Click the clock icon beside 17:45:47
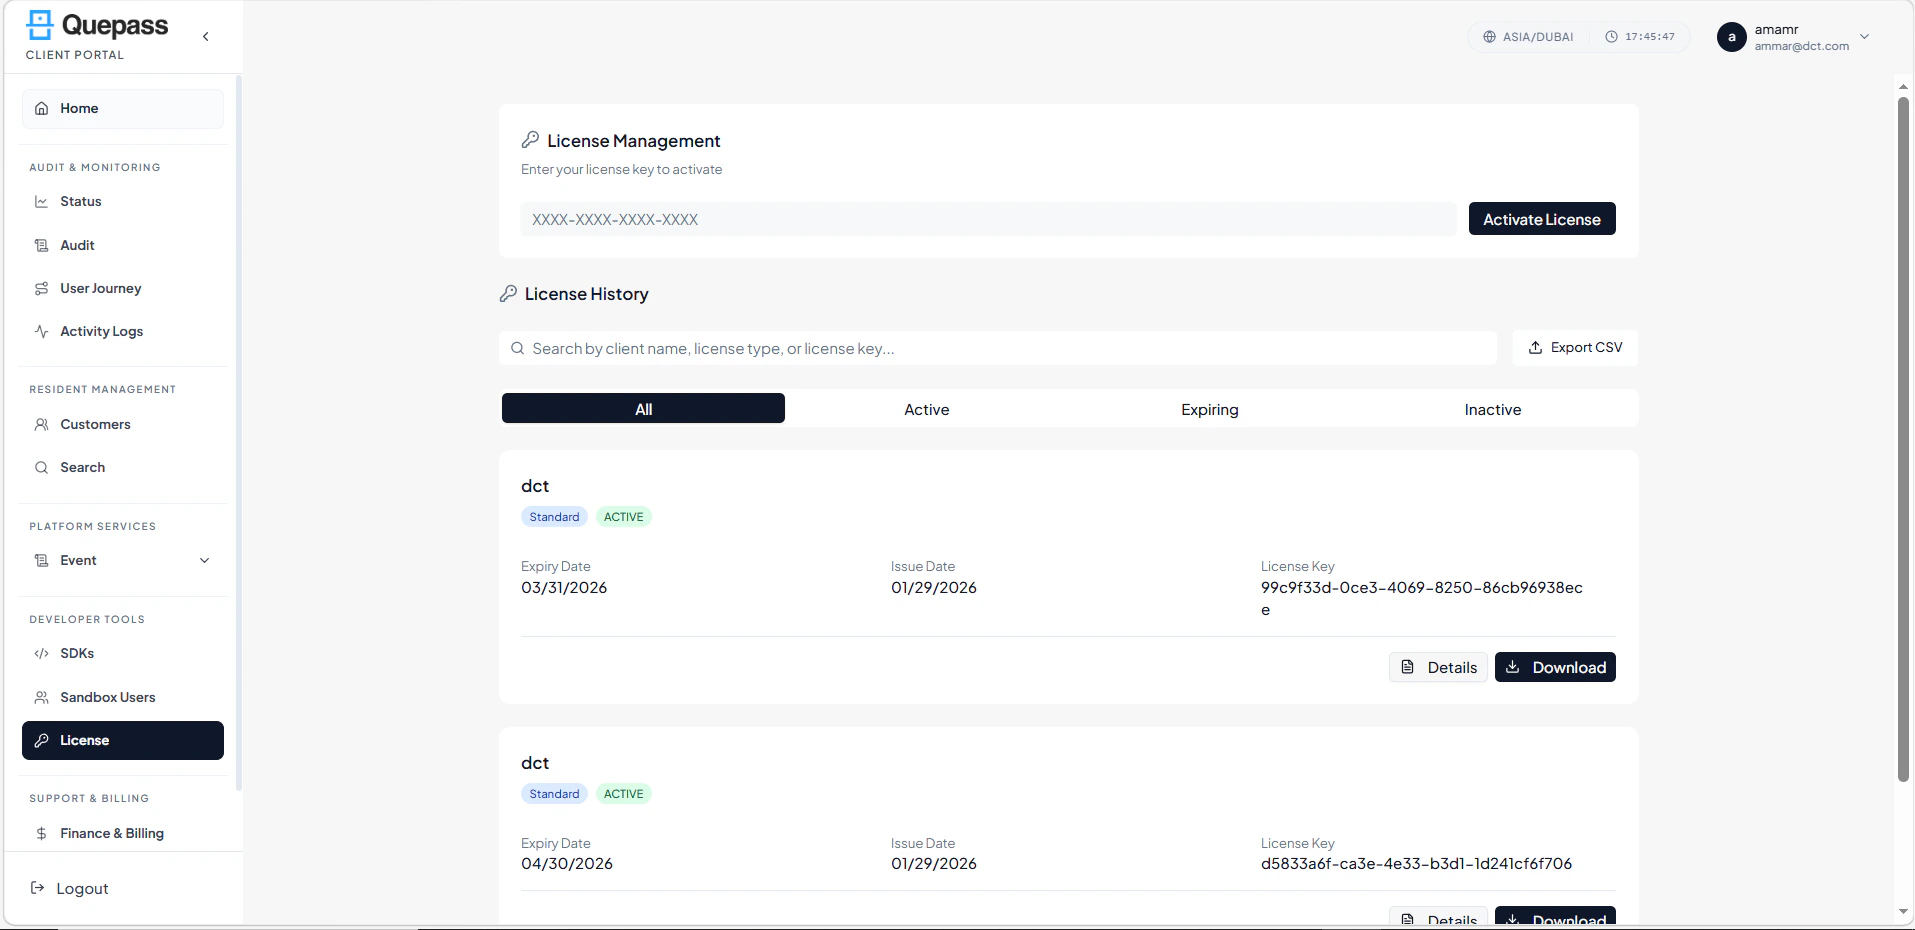Image resolution: width=1915 pixels, height=930 pixels. pyautogui.click(x=1611, y=37)
